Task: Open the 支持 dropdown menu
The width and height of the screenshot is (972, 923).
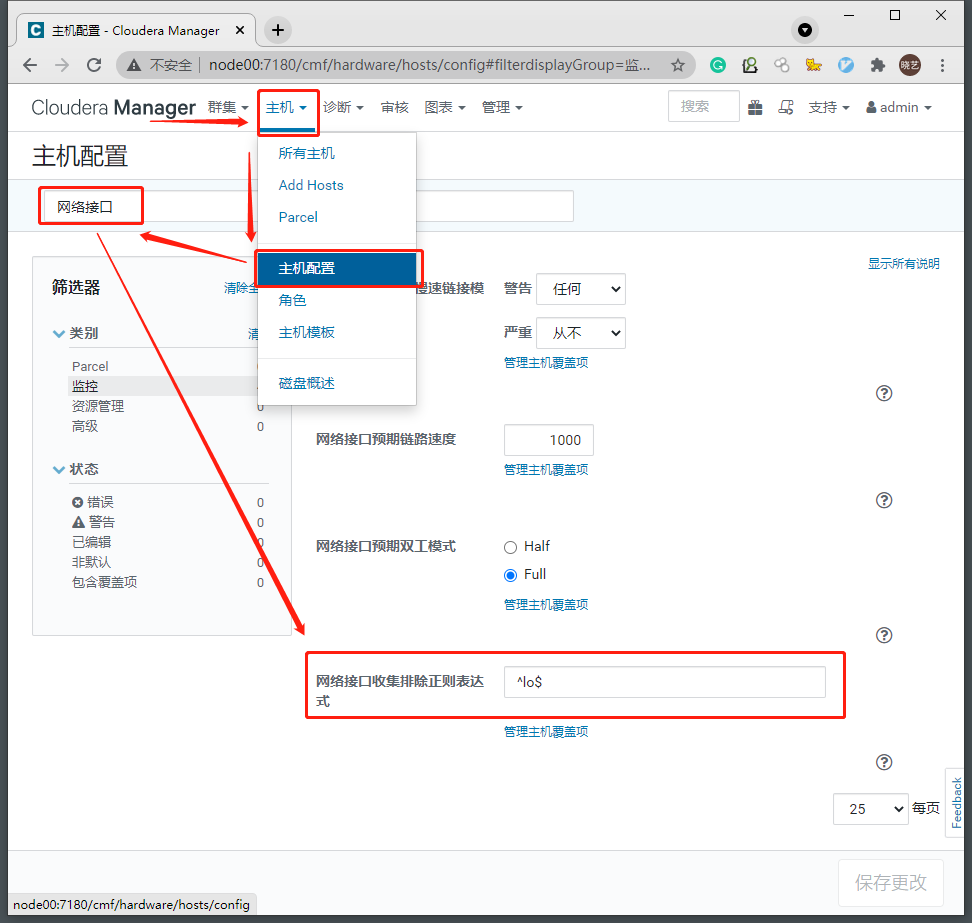Action: point(829,107)
